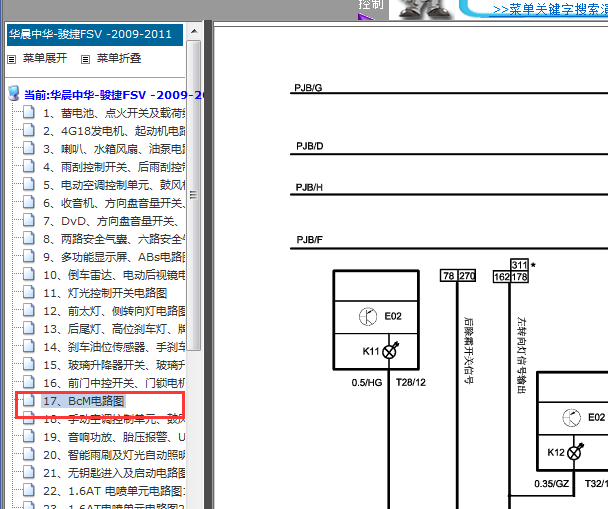Click the page icon of item 15 玻璃升降器
Viewport: 608px width, 509px height.
pyautogui.click(x=29, y=364)
